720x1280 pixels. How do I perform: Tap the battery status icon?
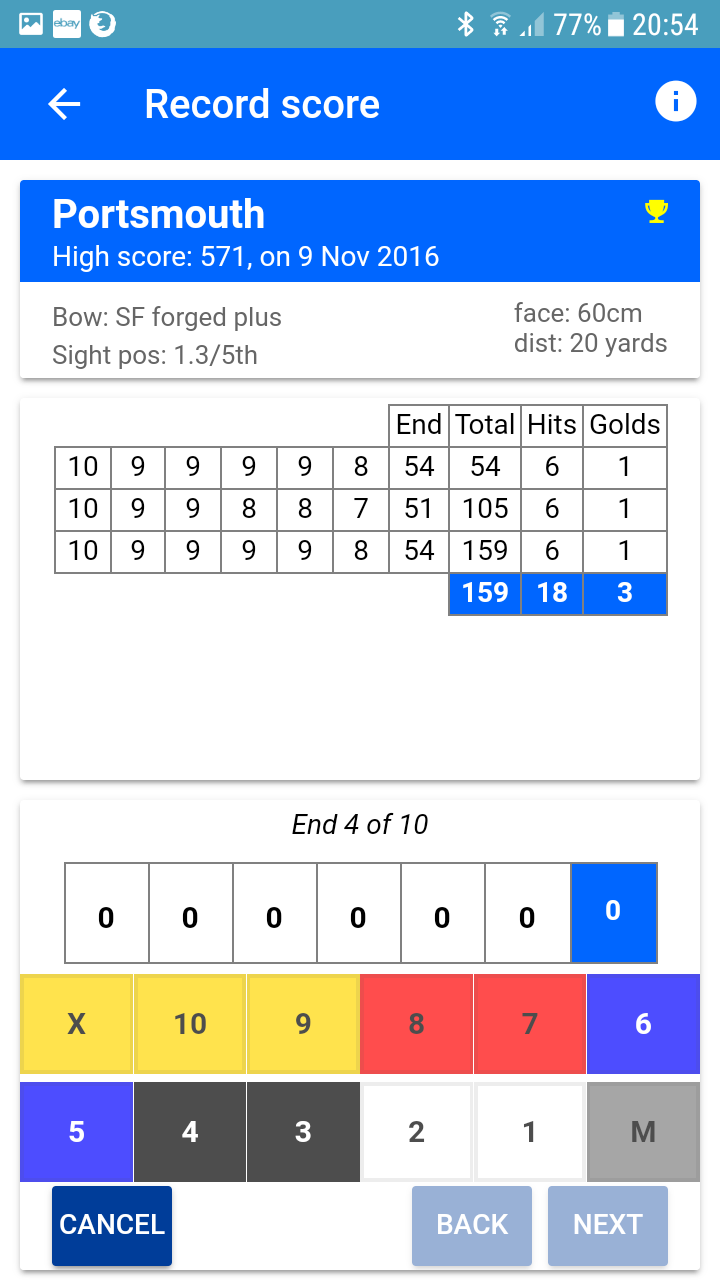click(x=615, y=24)
